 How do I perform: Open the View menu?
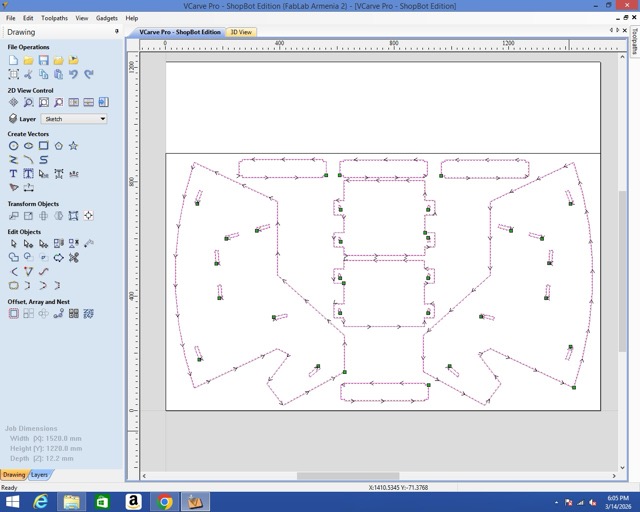point(82,18)
